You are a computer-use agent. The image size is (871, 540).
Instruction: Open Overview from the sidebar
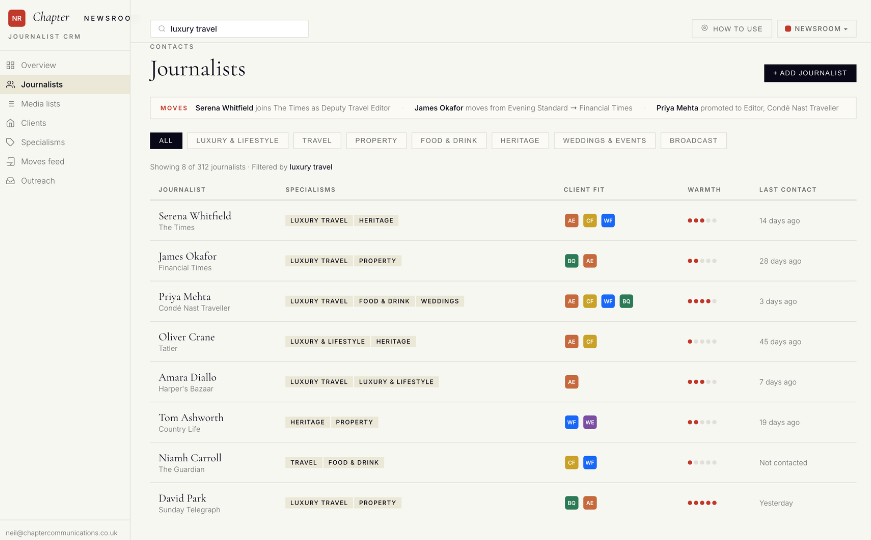pos(65,65)
